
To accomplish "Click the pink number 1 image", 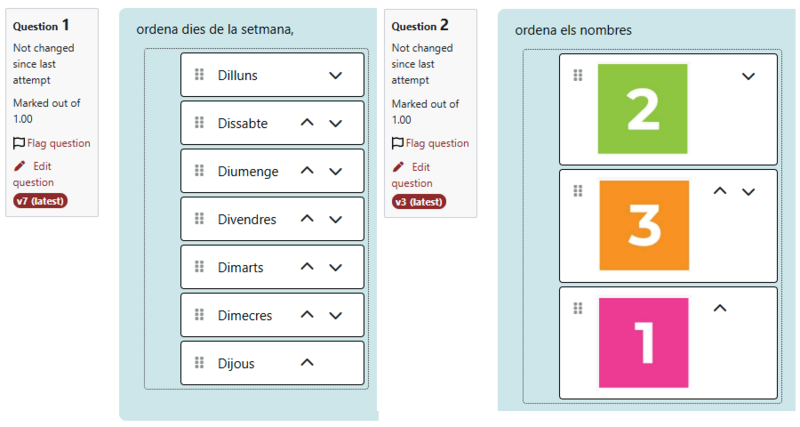I will point(644,343).
